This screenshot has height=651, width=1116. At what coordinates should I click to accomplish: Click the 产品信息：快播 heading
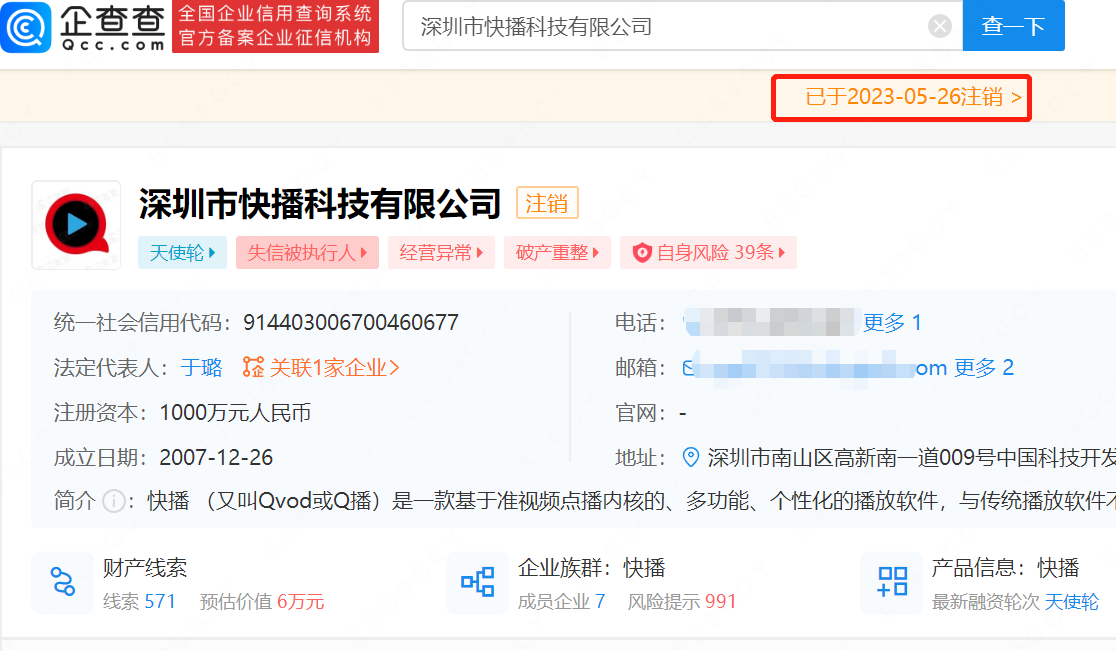(1005, 568)
